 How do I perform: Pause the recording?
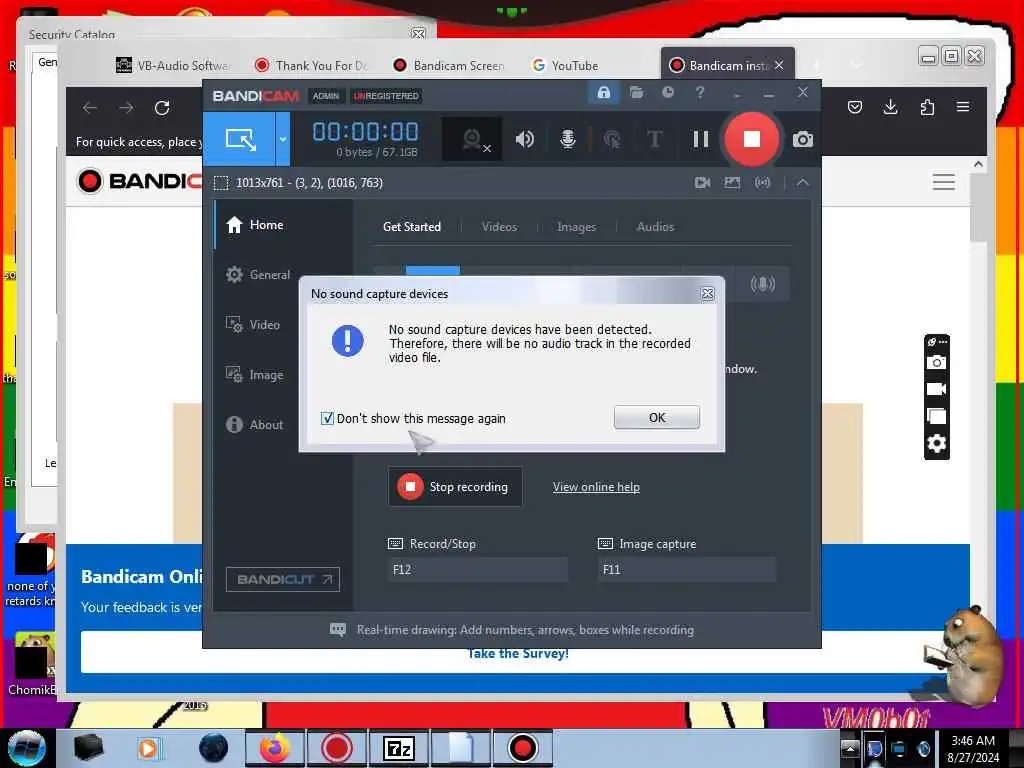pyautogui.click(x=701, y=139)
